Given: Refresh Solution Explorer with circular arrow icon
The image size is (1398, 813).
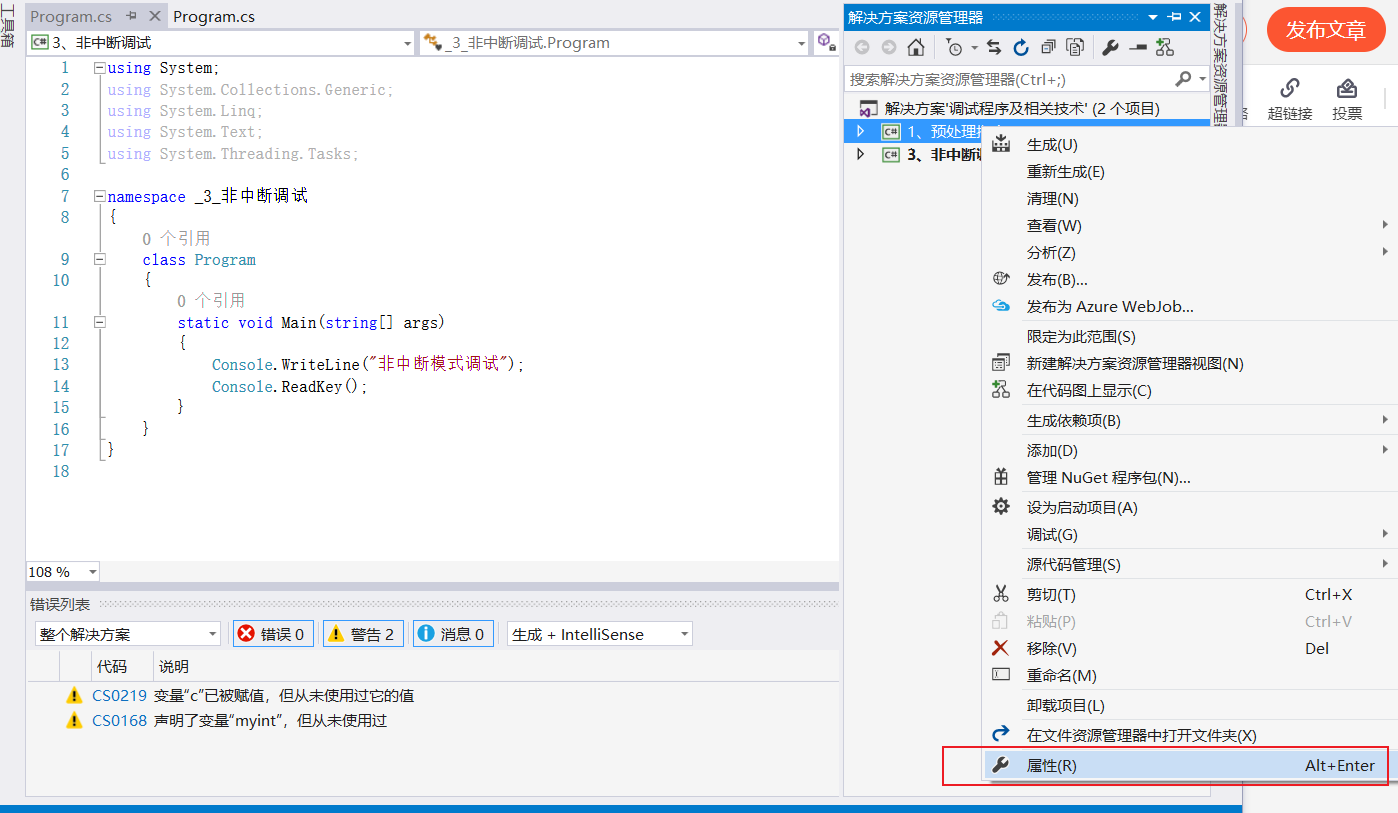Looking at the screenshot, I should coord(1021,47).
